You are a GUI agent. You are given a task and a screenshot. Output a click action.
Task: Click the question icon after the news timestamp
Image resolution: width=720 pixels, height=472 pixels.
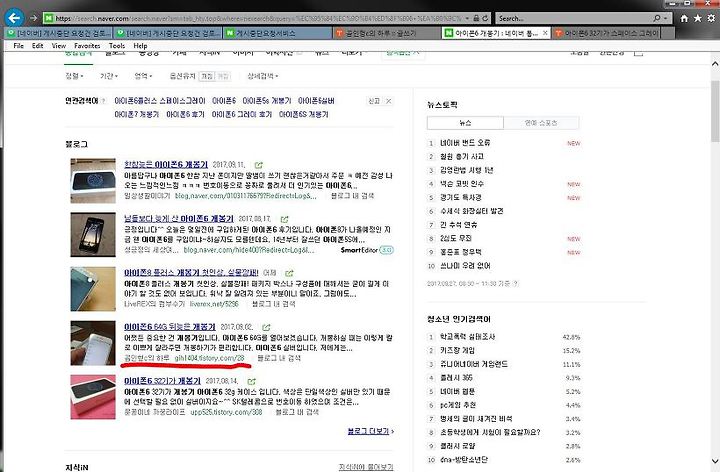516,284
